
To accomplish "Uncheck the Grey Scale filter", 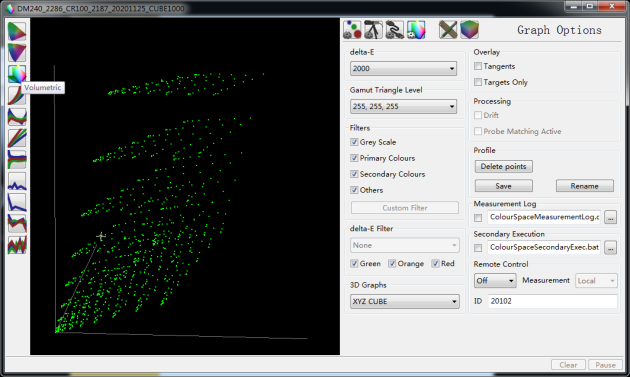I will click(354, 142).
